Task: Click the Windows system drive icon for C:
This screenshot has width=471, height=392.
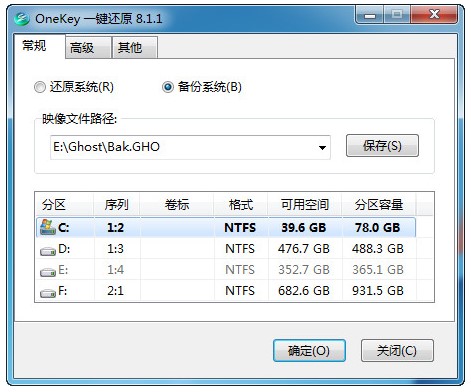Action: coord(48,227)
